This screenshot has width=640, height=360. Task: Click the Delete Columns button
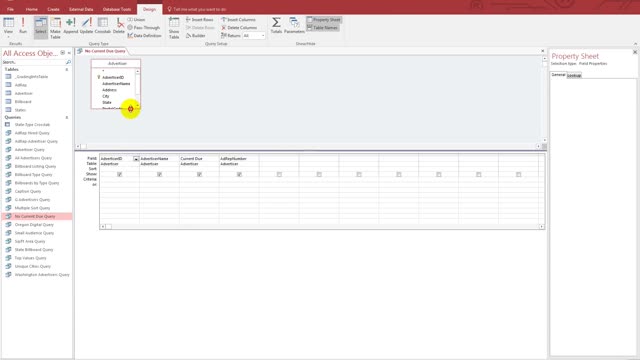[239, 28]
